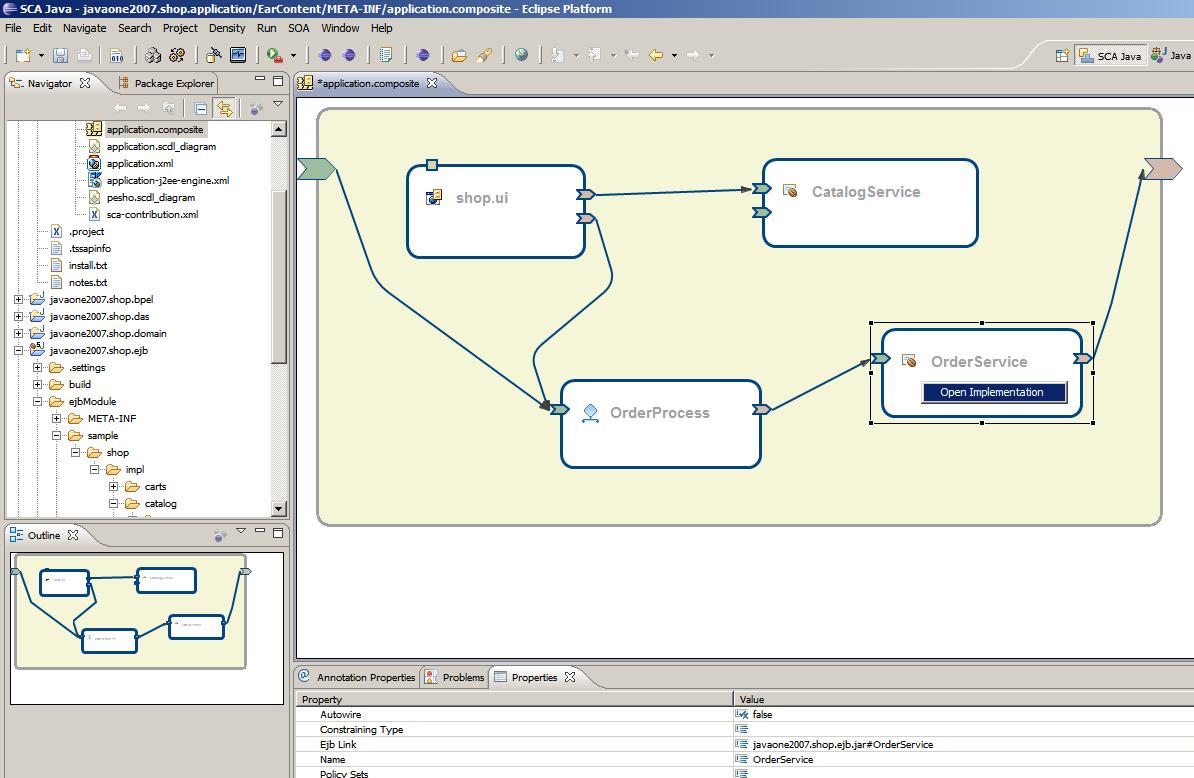Viewport: 1194px width, 778px height.
Task: Click the open folder toolbar icon
Action: pyautogui.click(x=459, y=55)
